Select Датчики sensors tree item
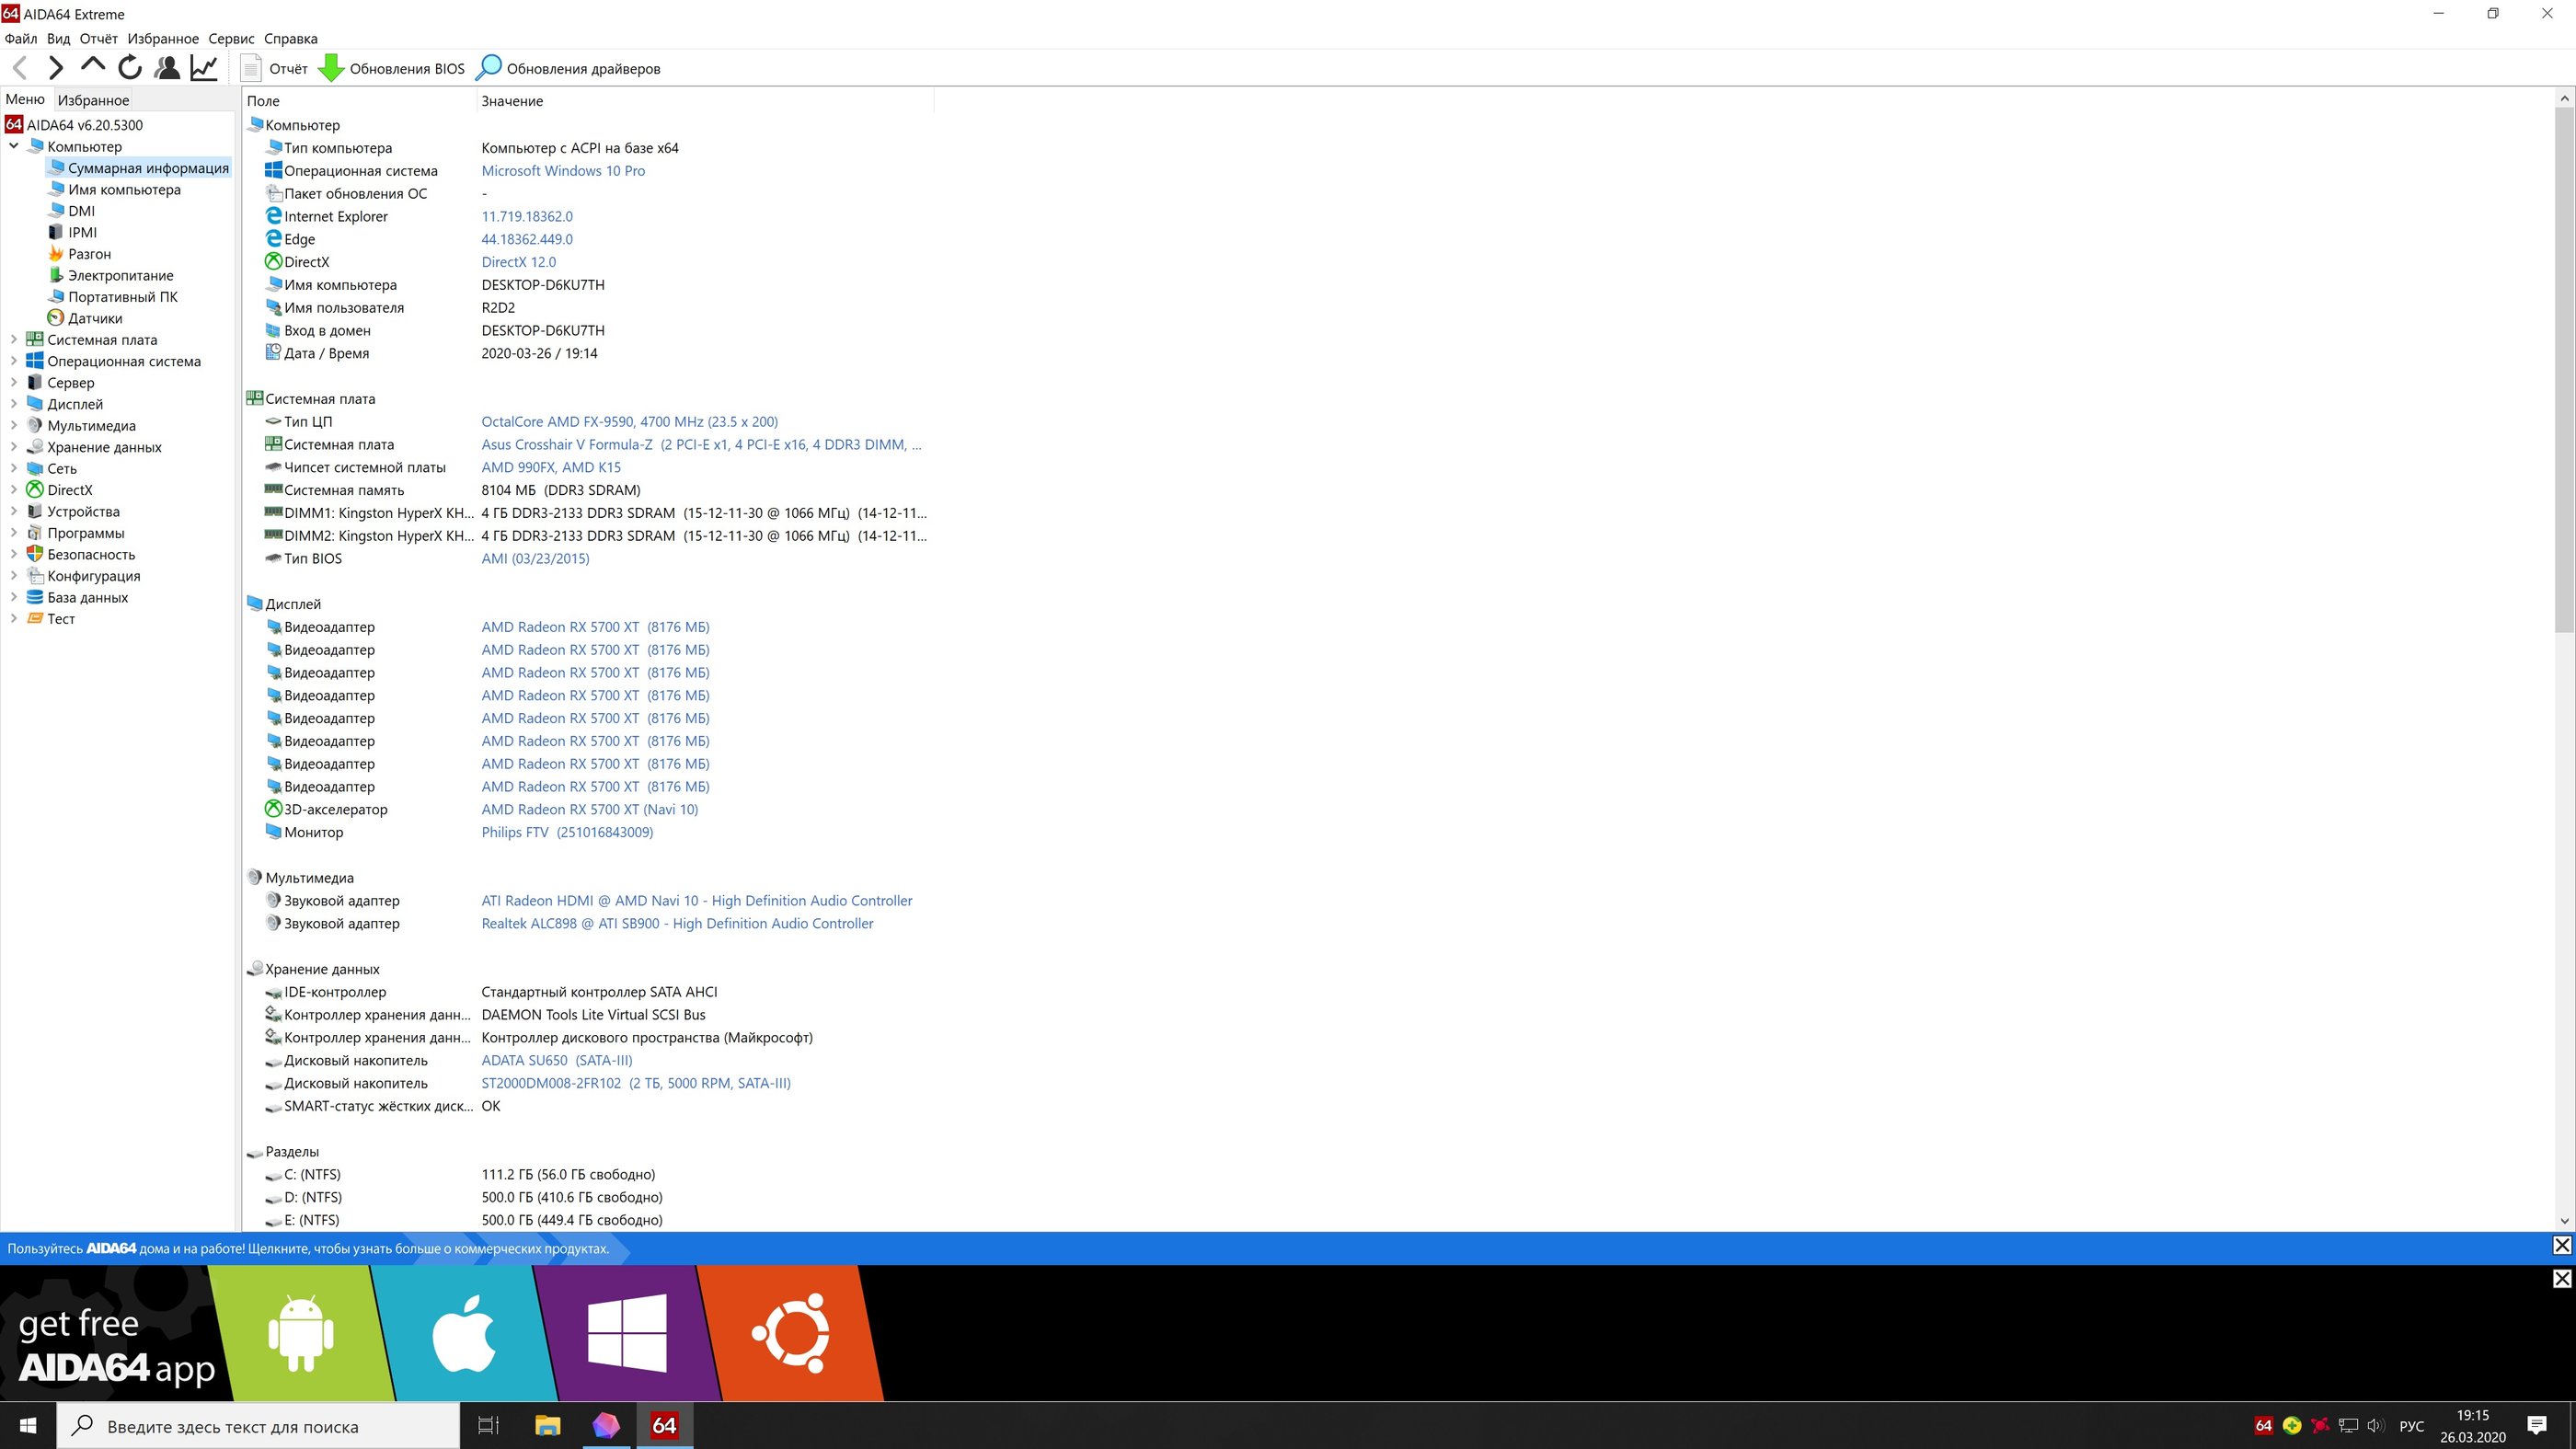The height and width of the screenshot is (1449, 2576). [x=95, y=318]
